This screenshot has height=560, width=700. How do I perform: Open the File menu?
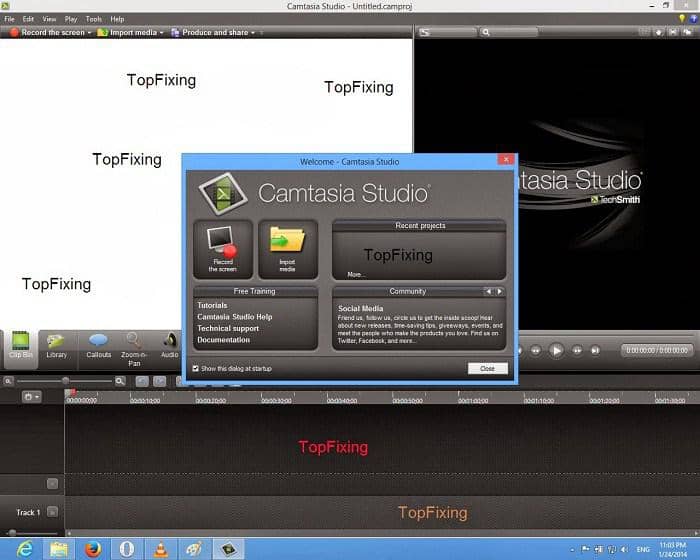(x=9, y=19)
